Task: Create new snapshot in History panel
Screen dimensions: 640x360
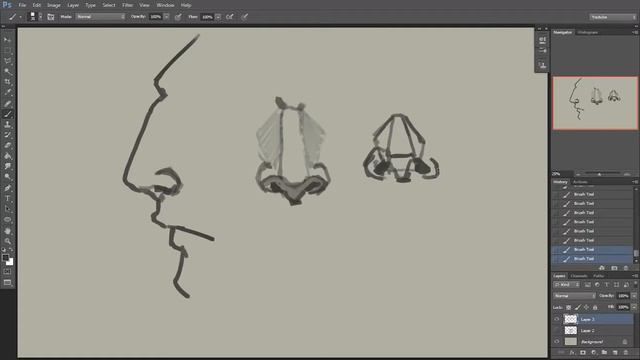Action: click(x=614, y=268)
